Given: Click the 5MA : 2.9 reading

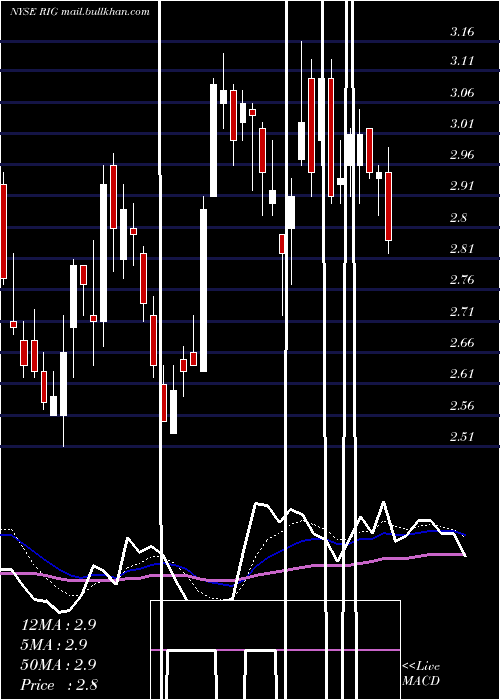Looking at the screenshot, I should 54,645.
